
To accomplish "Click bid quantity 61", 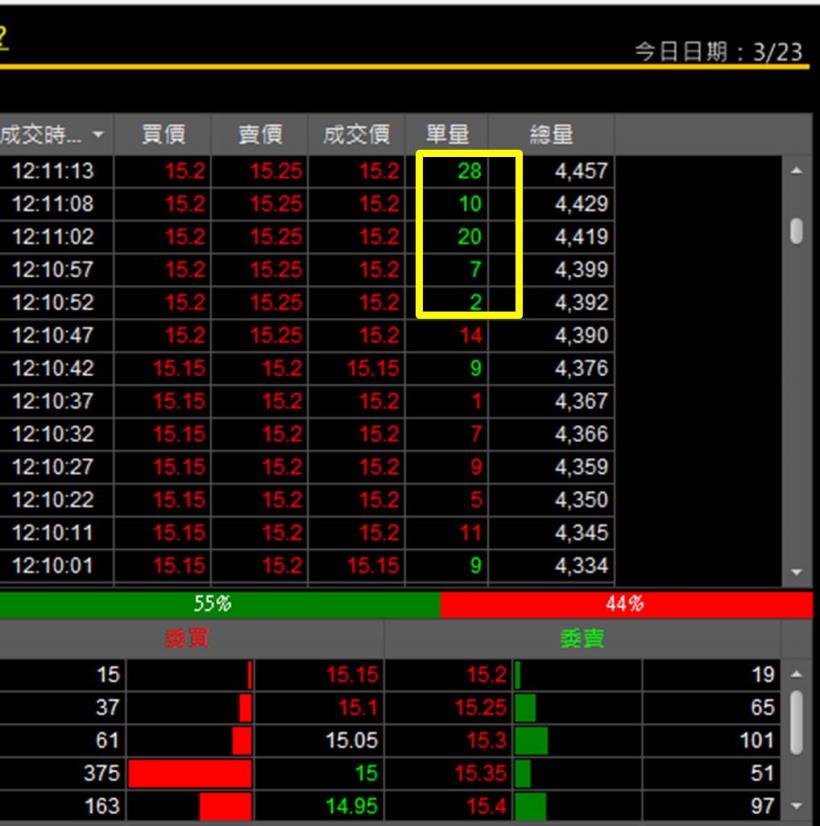I will pos(107,740).
